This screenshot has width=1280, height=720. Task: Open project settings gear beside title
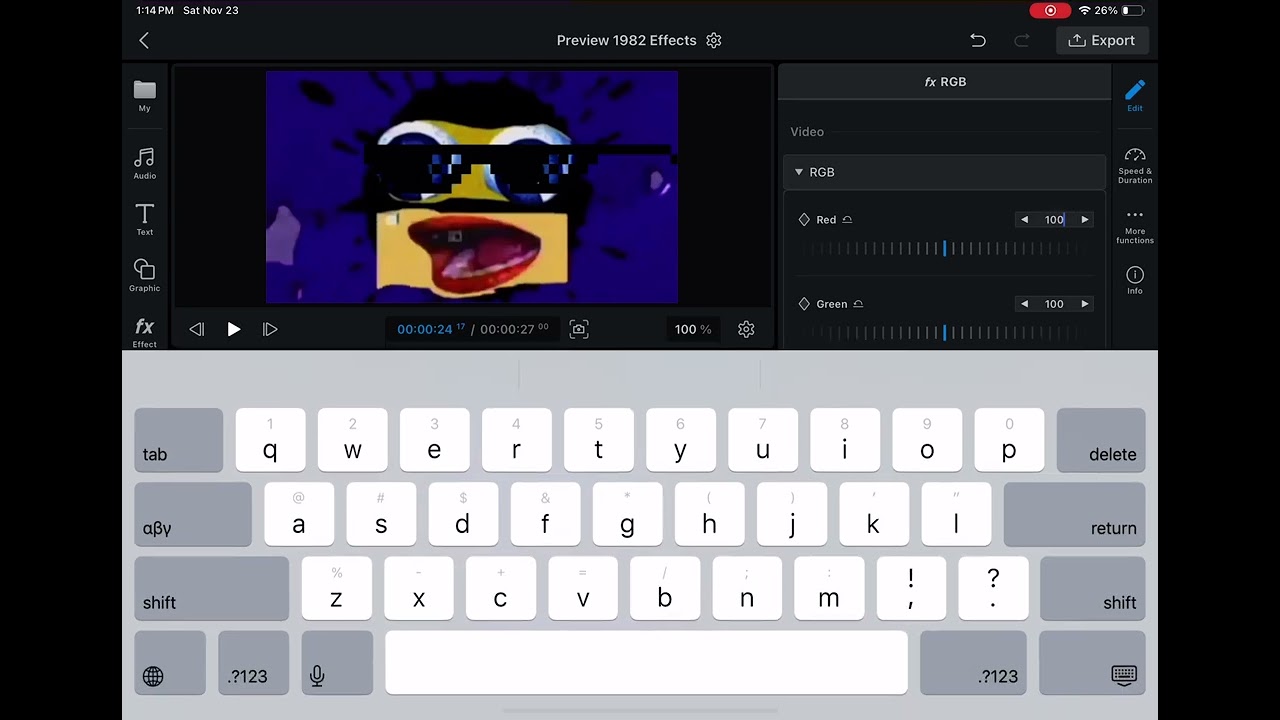click(714, 40)
